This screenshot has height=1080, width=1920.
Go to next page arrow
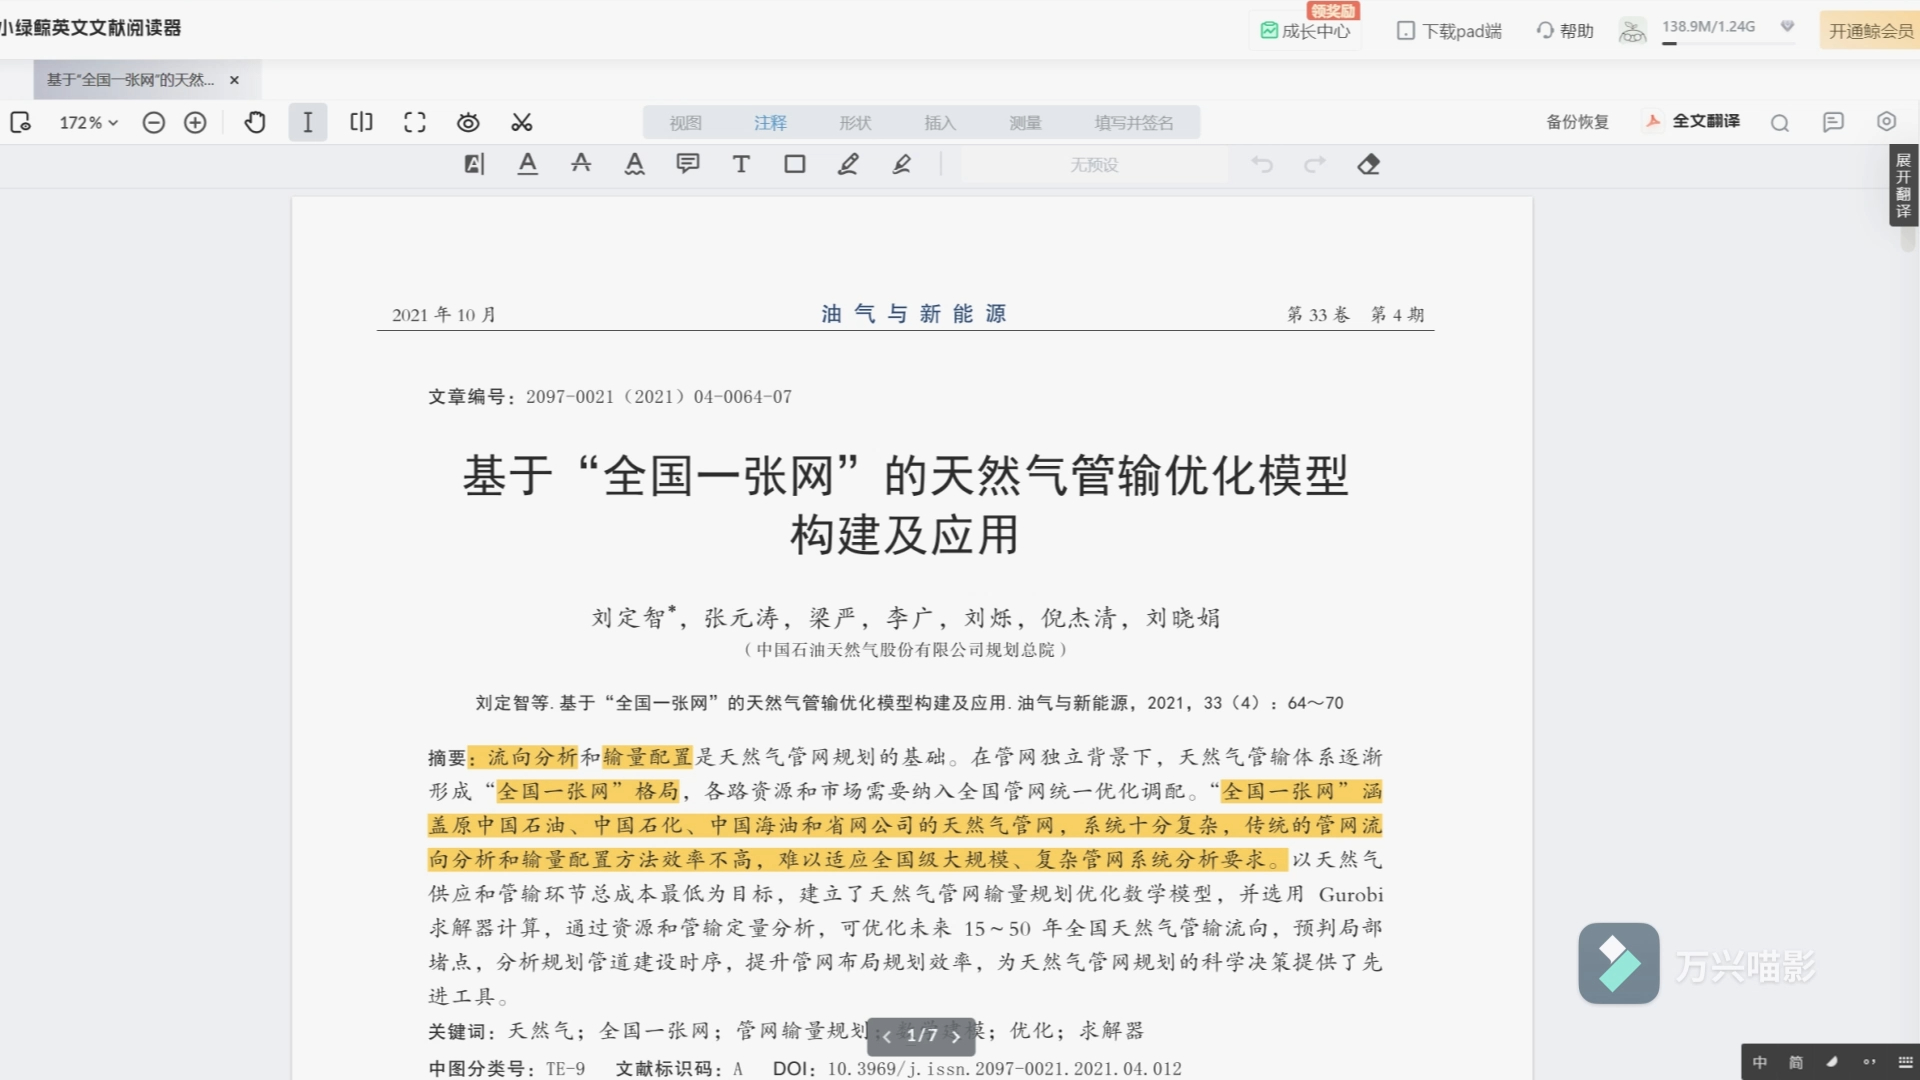[x=956, y=1036]
